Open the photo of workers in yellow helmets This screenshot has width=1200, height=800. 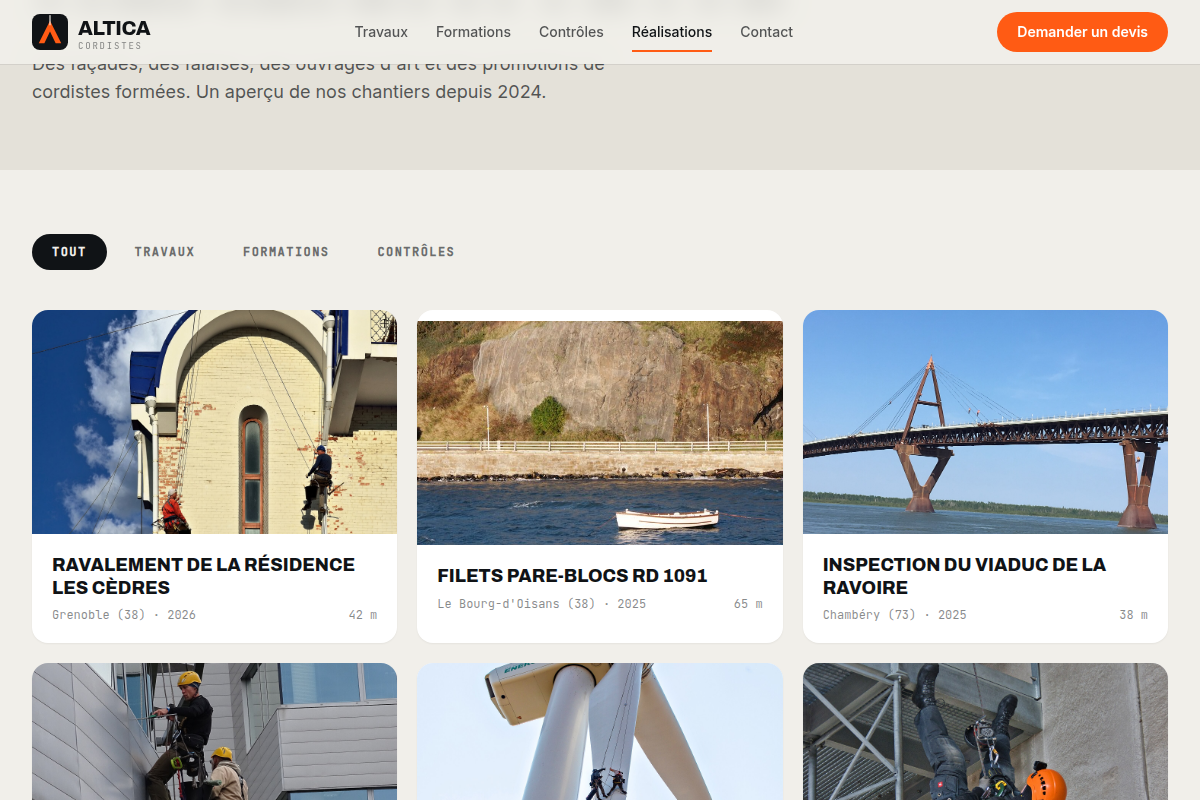(x=214, y=732)
